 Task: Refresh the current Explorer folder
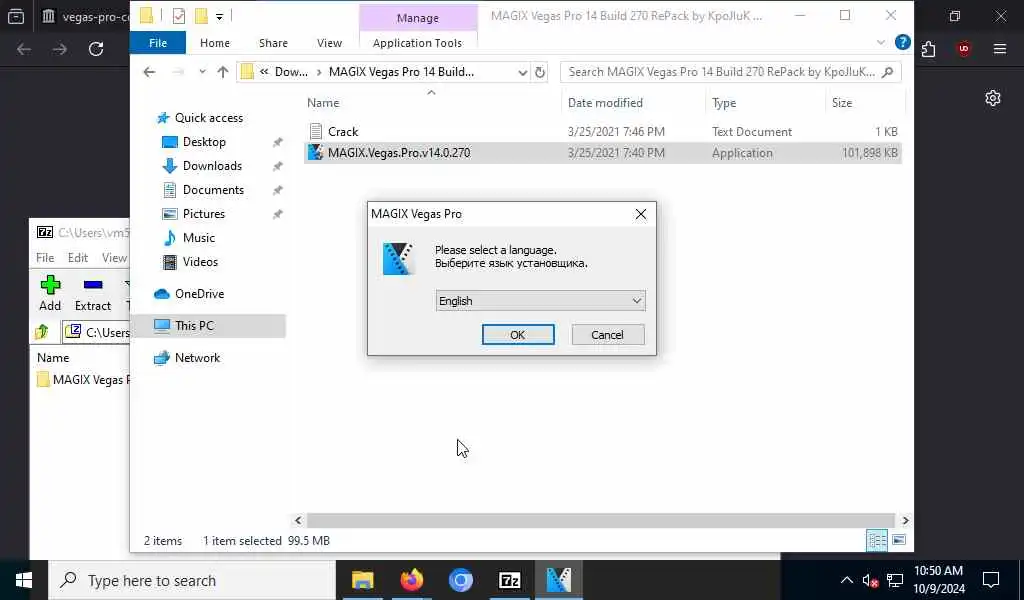point(540,72)
